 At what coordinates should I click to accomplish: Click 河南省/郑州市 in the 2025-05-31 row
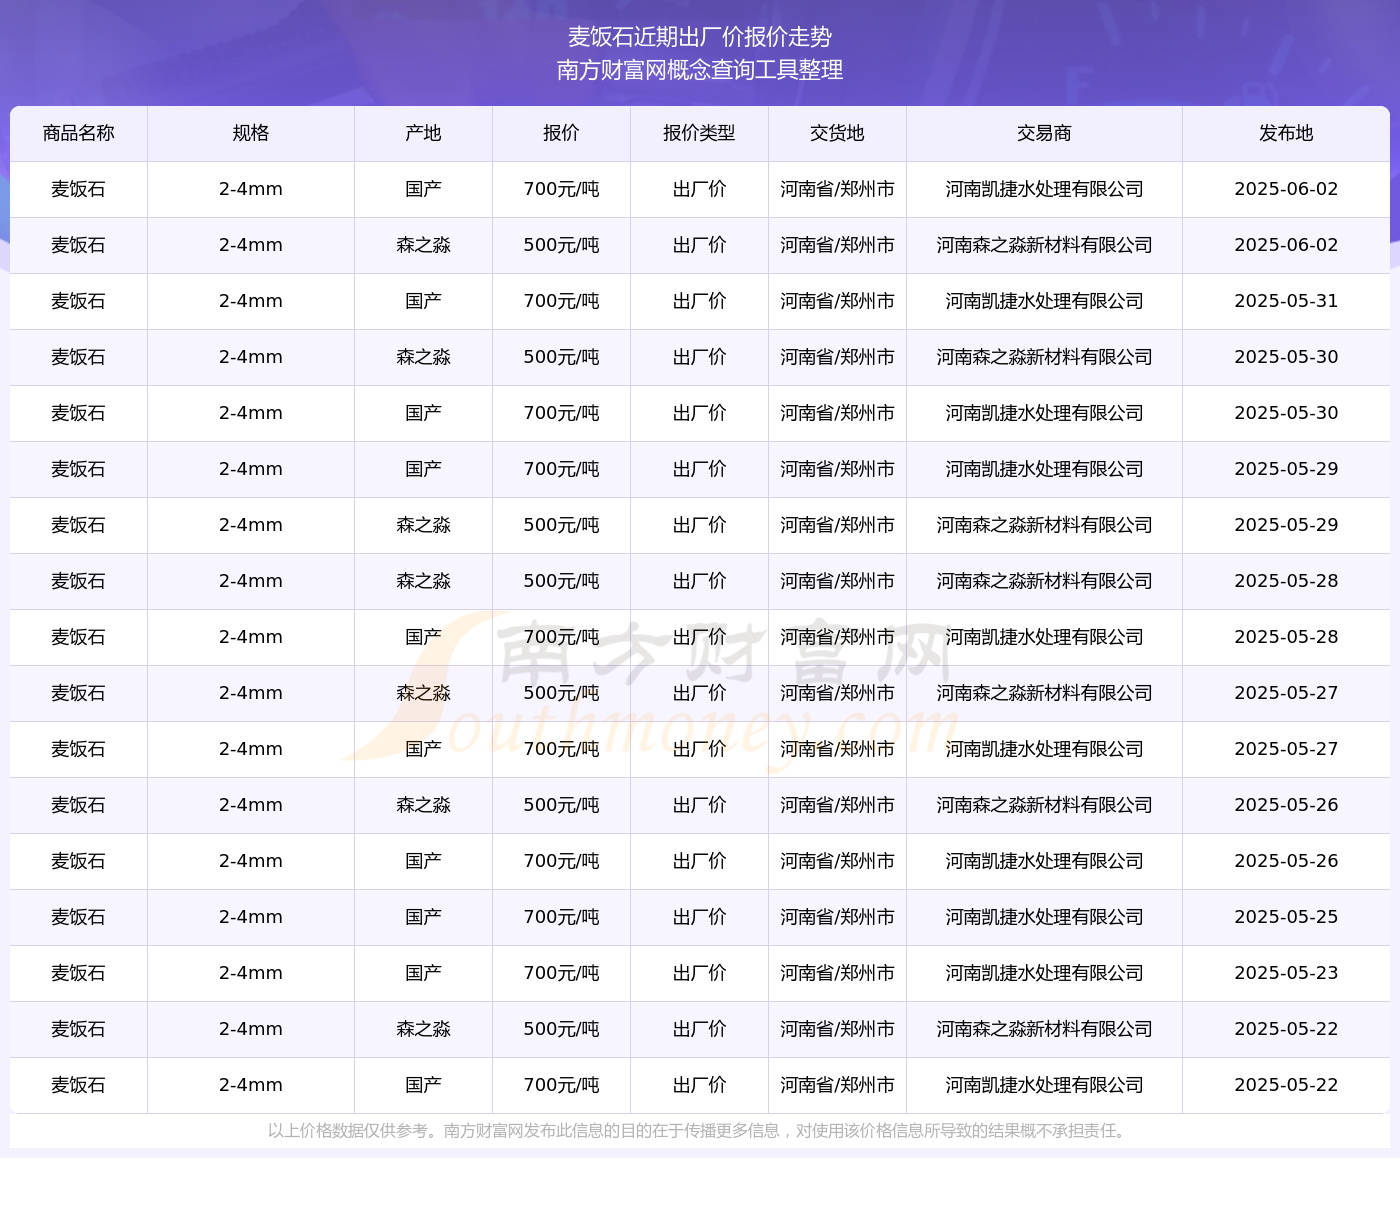[x=837, y=301]
